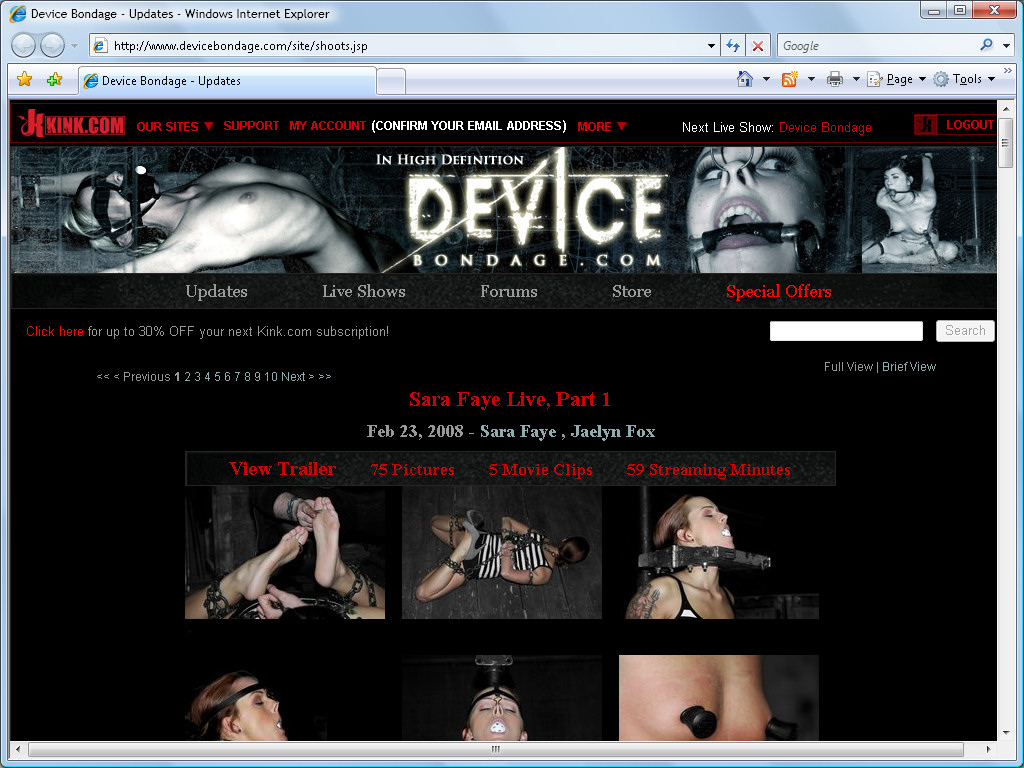The height and width of the screenshot is (768, 1024).
Task: Click the horizontal scrollbar thumb
Action: (496, 749)
